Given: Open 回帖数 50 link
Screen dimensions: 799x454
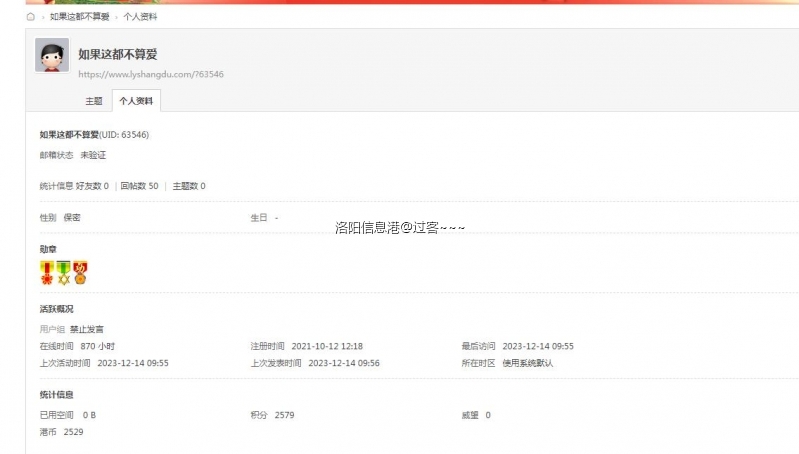Looking at the screenshot, I should coord(139,186).
